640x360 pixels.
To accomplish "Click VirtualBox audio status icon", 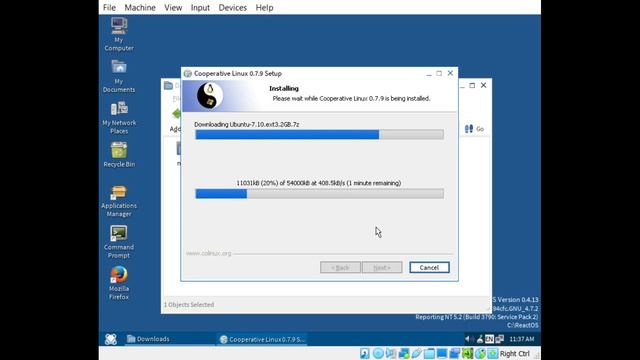I will [x=391, y=353].
